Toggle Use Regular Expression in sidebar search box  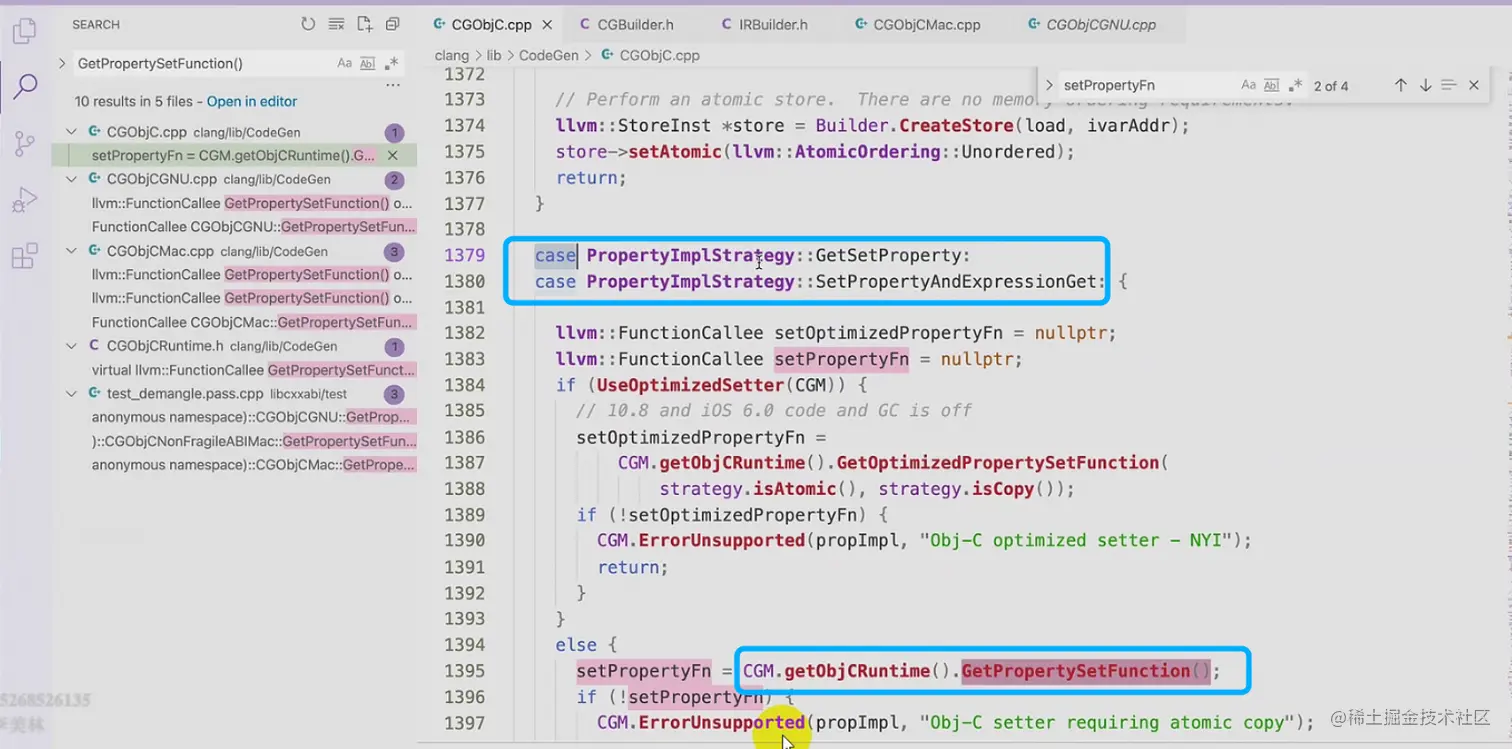pos(391,64)
